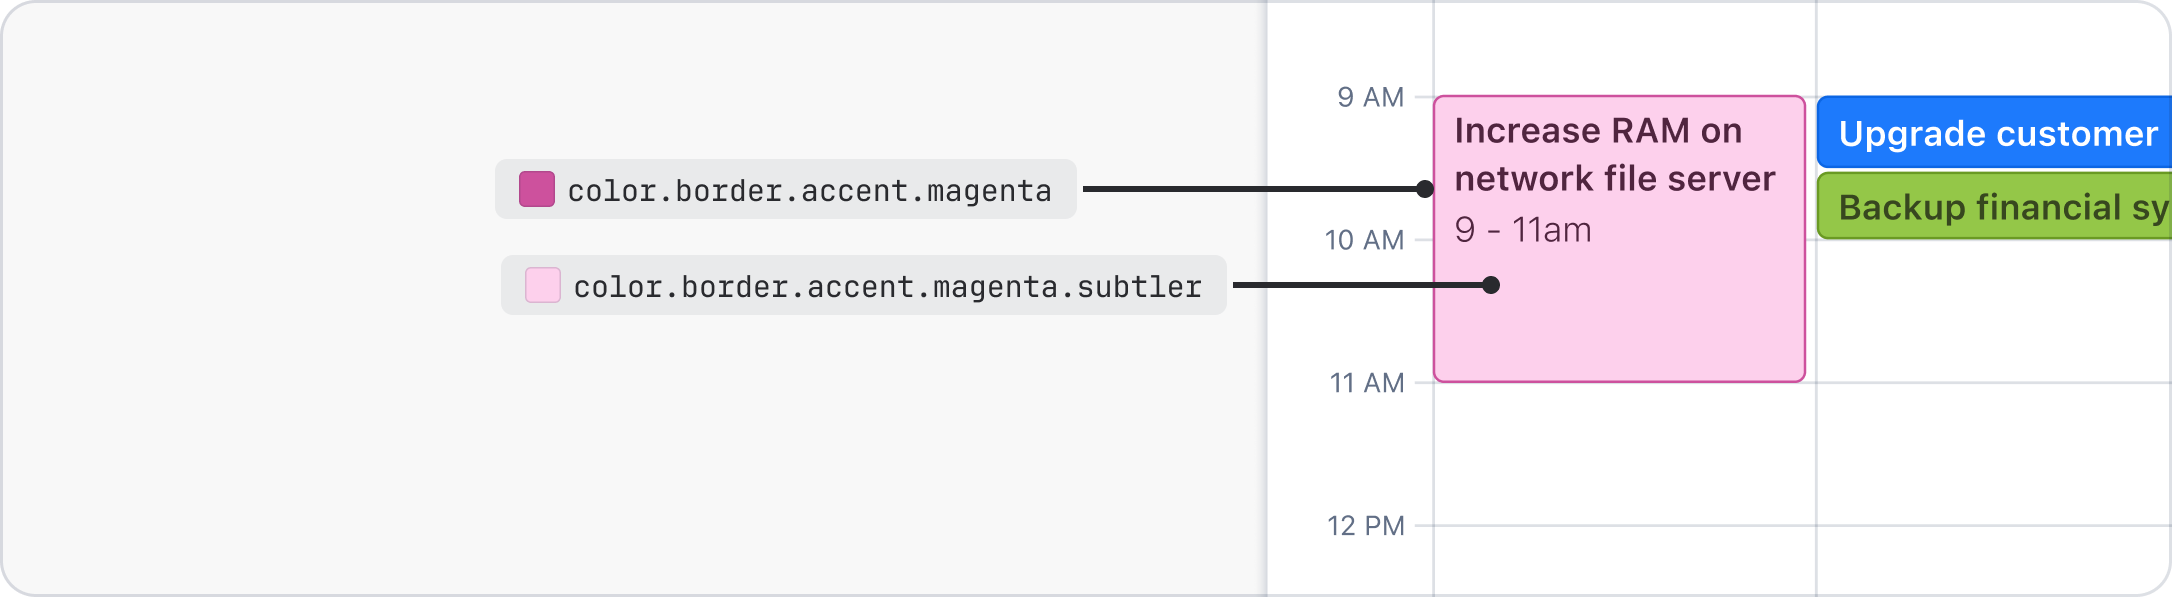Select the color.border.accent.magenta.subtler token label

click(x=887, y=286)
